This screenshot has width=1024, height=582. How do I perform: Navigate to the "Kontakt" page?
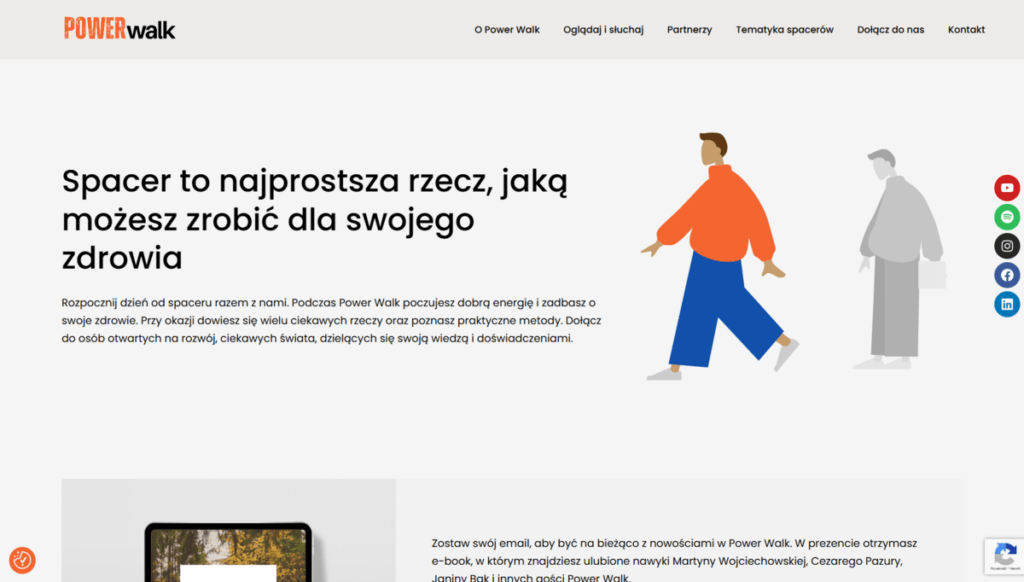[966, 30]
